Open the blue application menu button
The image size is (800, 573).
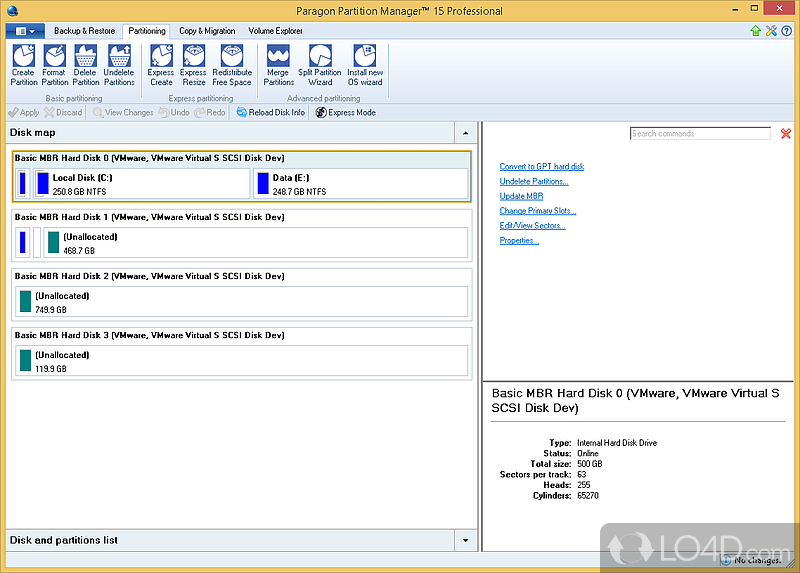point(25,31)
